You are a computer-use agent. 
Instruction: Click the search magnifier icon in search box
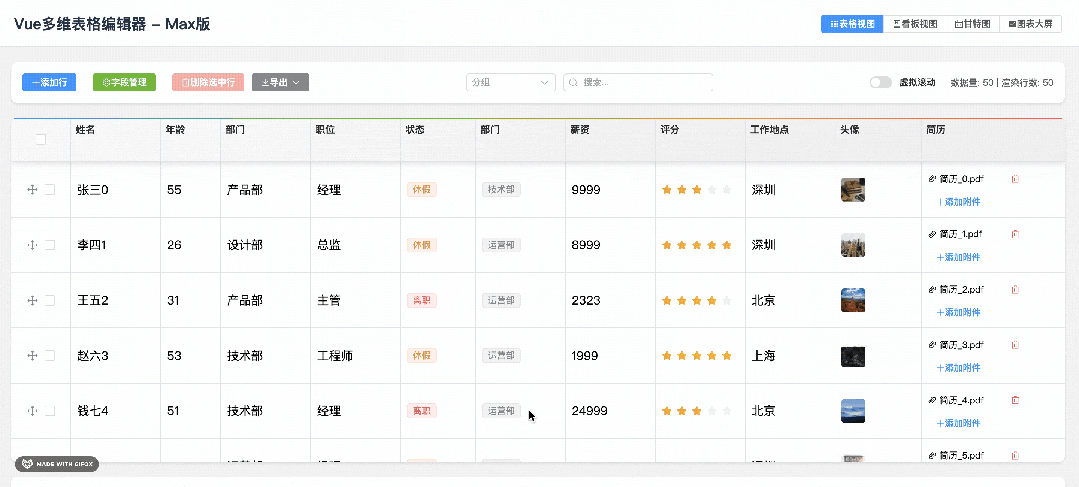(x=573, y=83)
